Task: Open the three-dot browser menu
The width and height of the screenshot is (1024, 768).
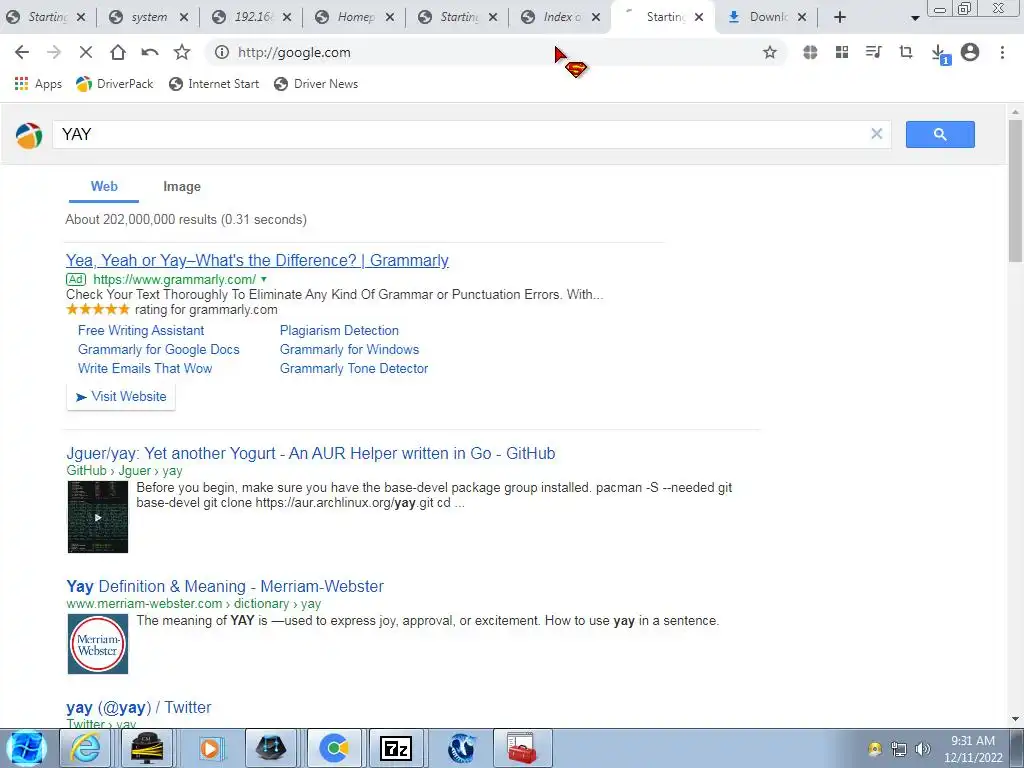Action: 1002,52
